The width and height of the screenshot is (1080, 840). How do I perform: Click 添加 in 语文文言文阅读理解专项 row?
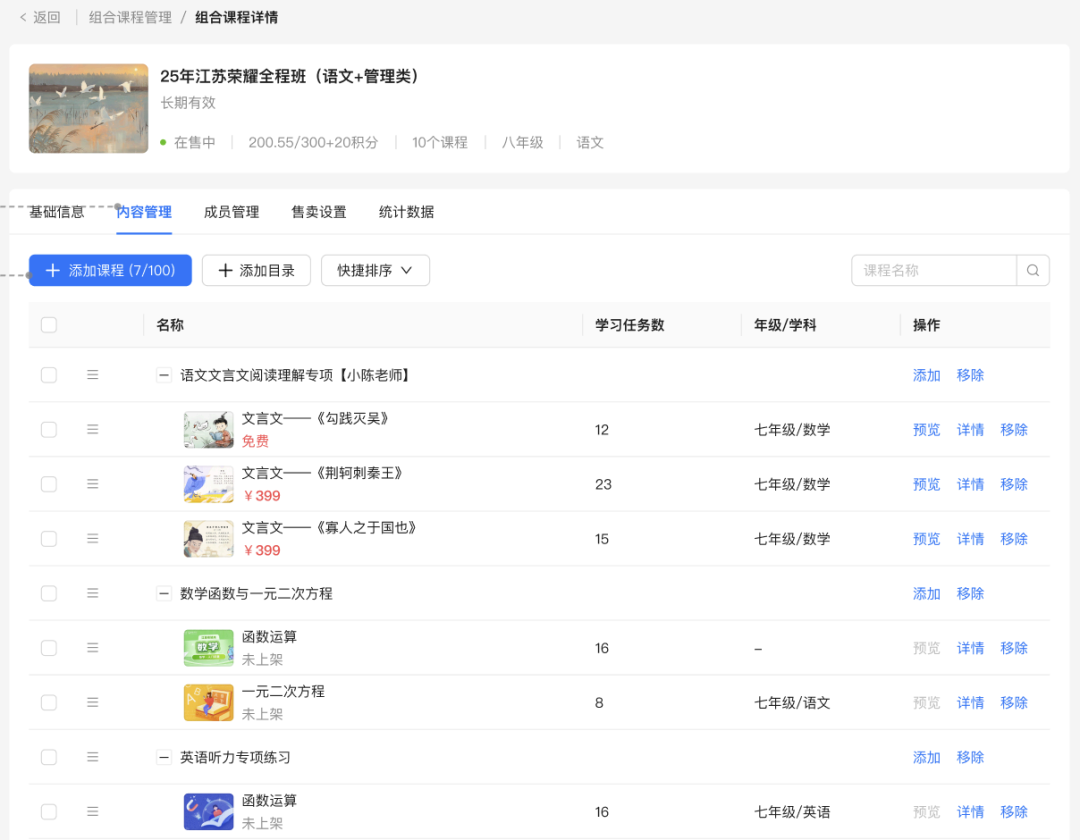click(x=926, y=375)
